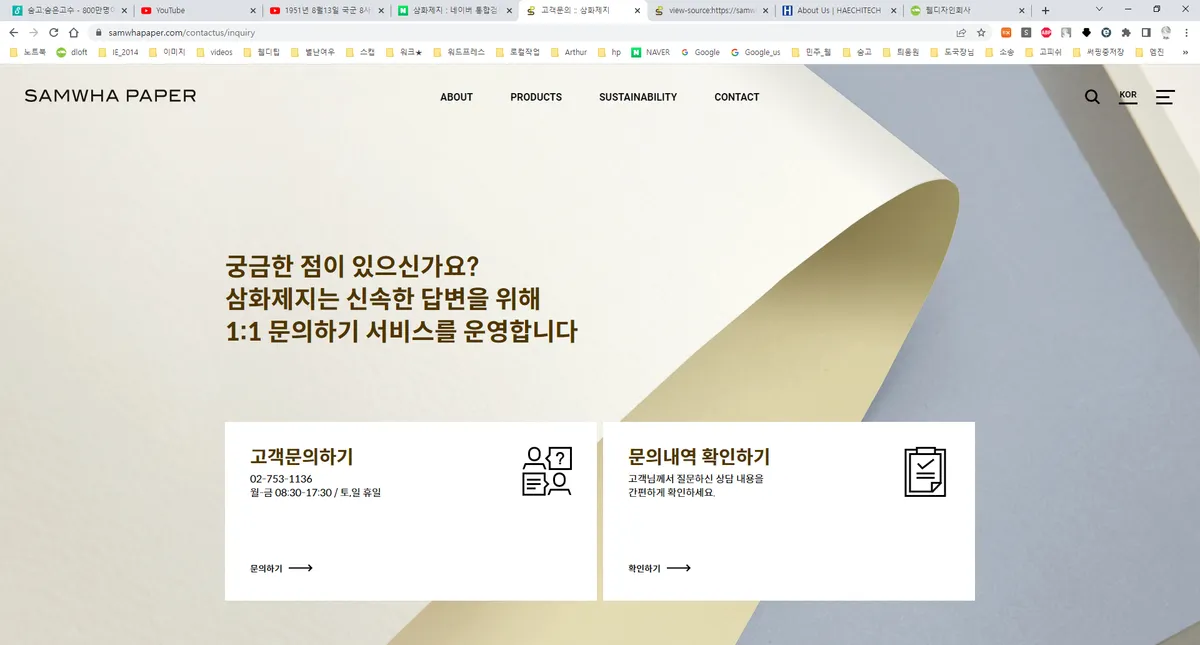Screen dimensions: 1200x645
Task: Click the circular e extension icon
Action: (x=1106, y=32)
